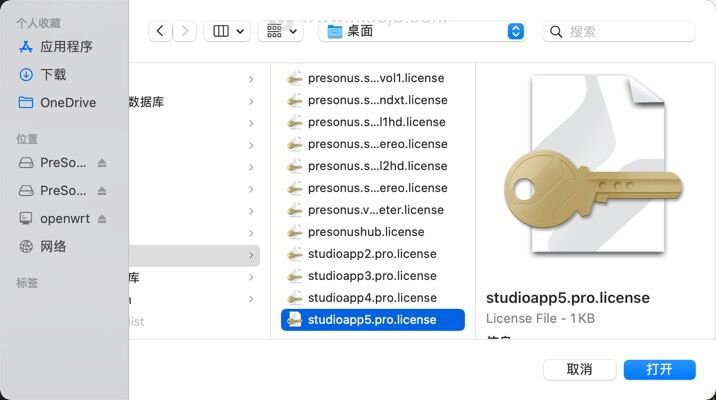Go back with the left chevron button
716x400 pixels.
(x=160, y=31)
